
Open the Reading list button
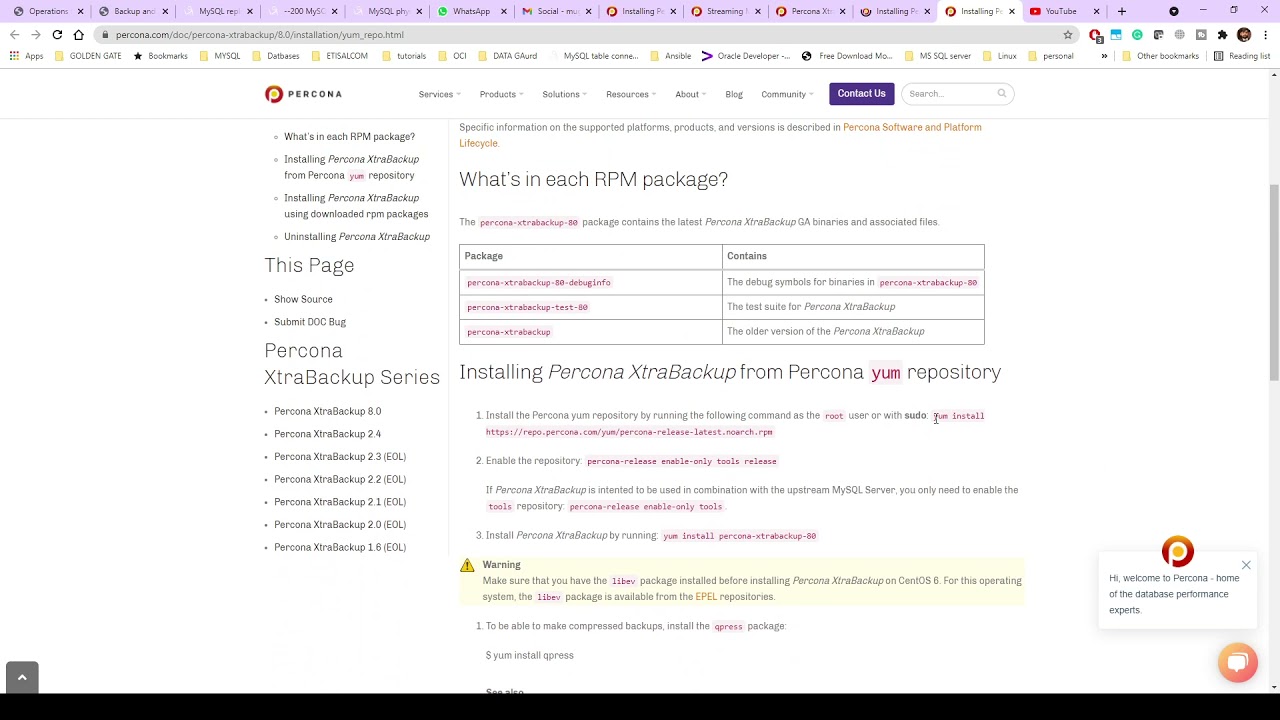point(1241,56)
